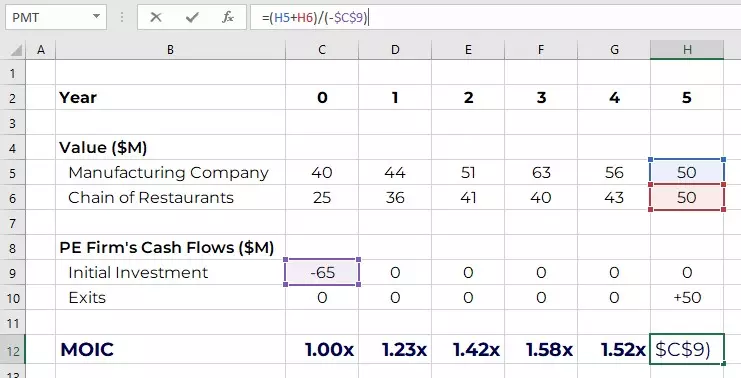Select all cells with the corner triangle

pos(16,50)
